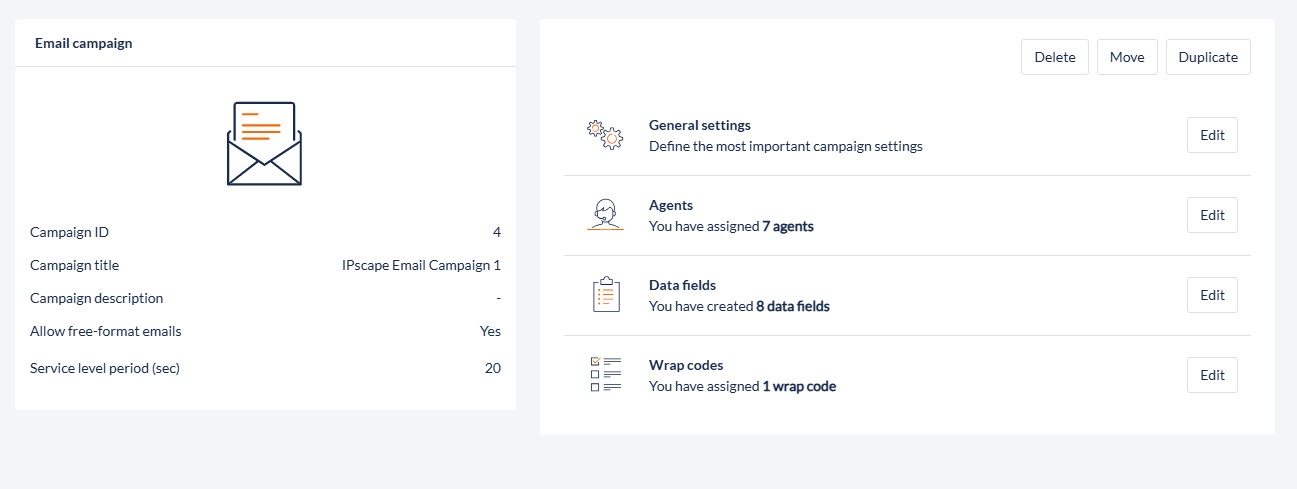Click the '1 wrap code' text
Viewport: 1297px width, 489px height.
798,386
